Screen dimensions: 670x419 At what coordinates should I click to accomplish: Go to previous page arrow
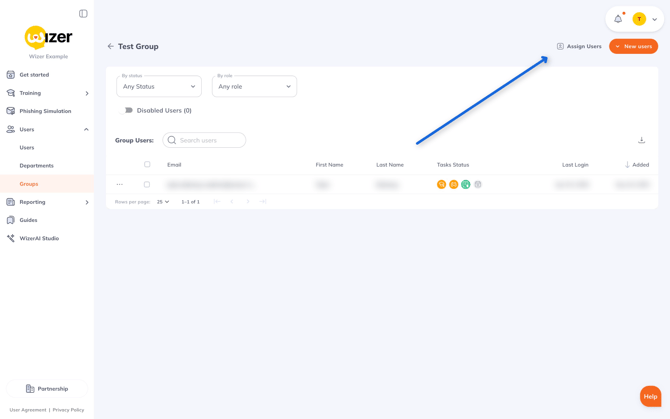click(232, 202)
